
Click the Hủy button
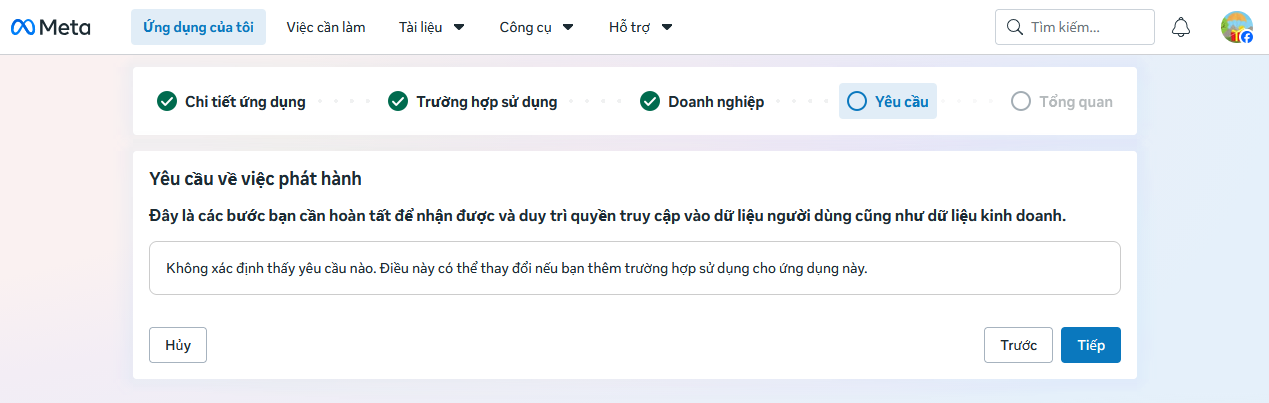point(178,345)
